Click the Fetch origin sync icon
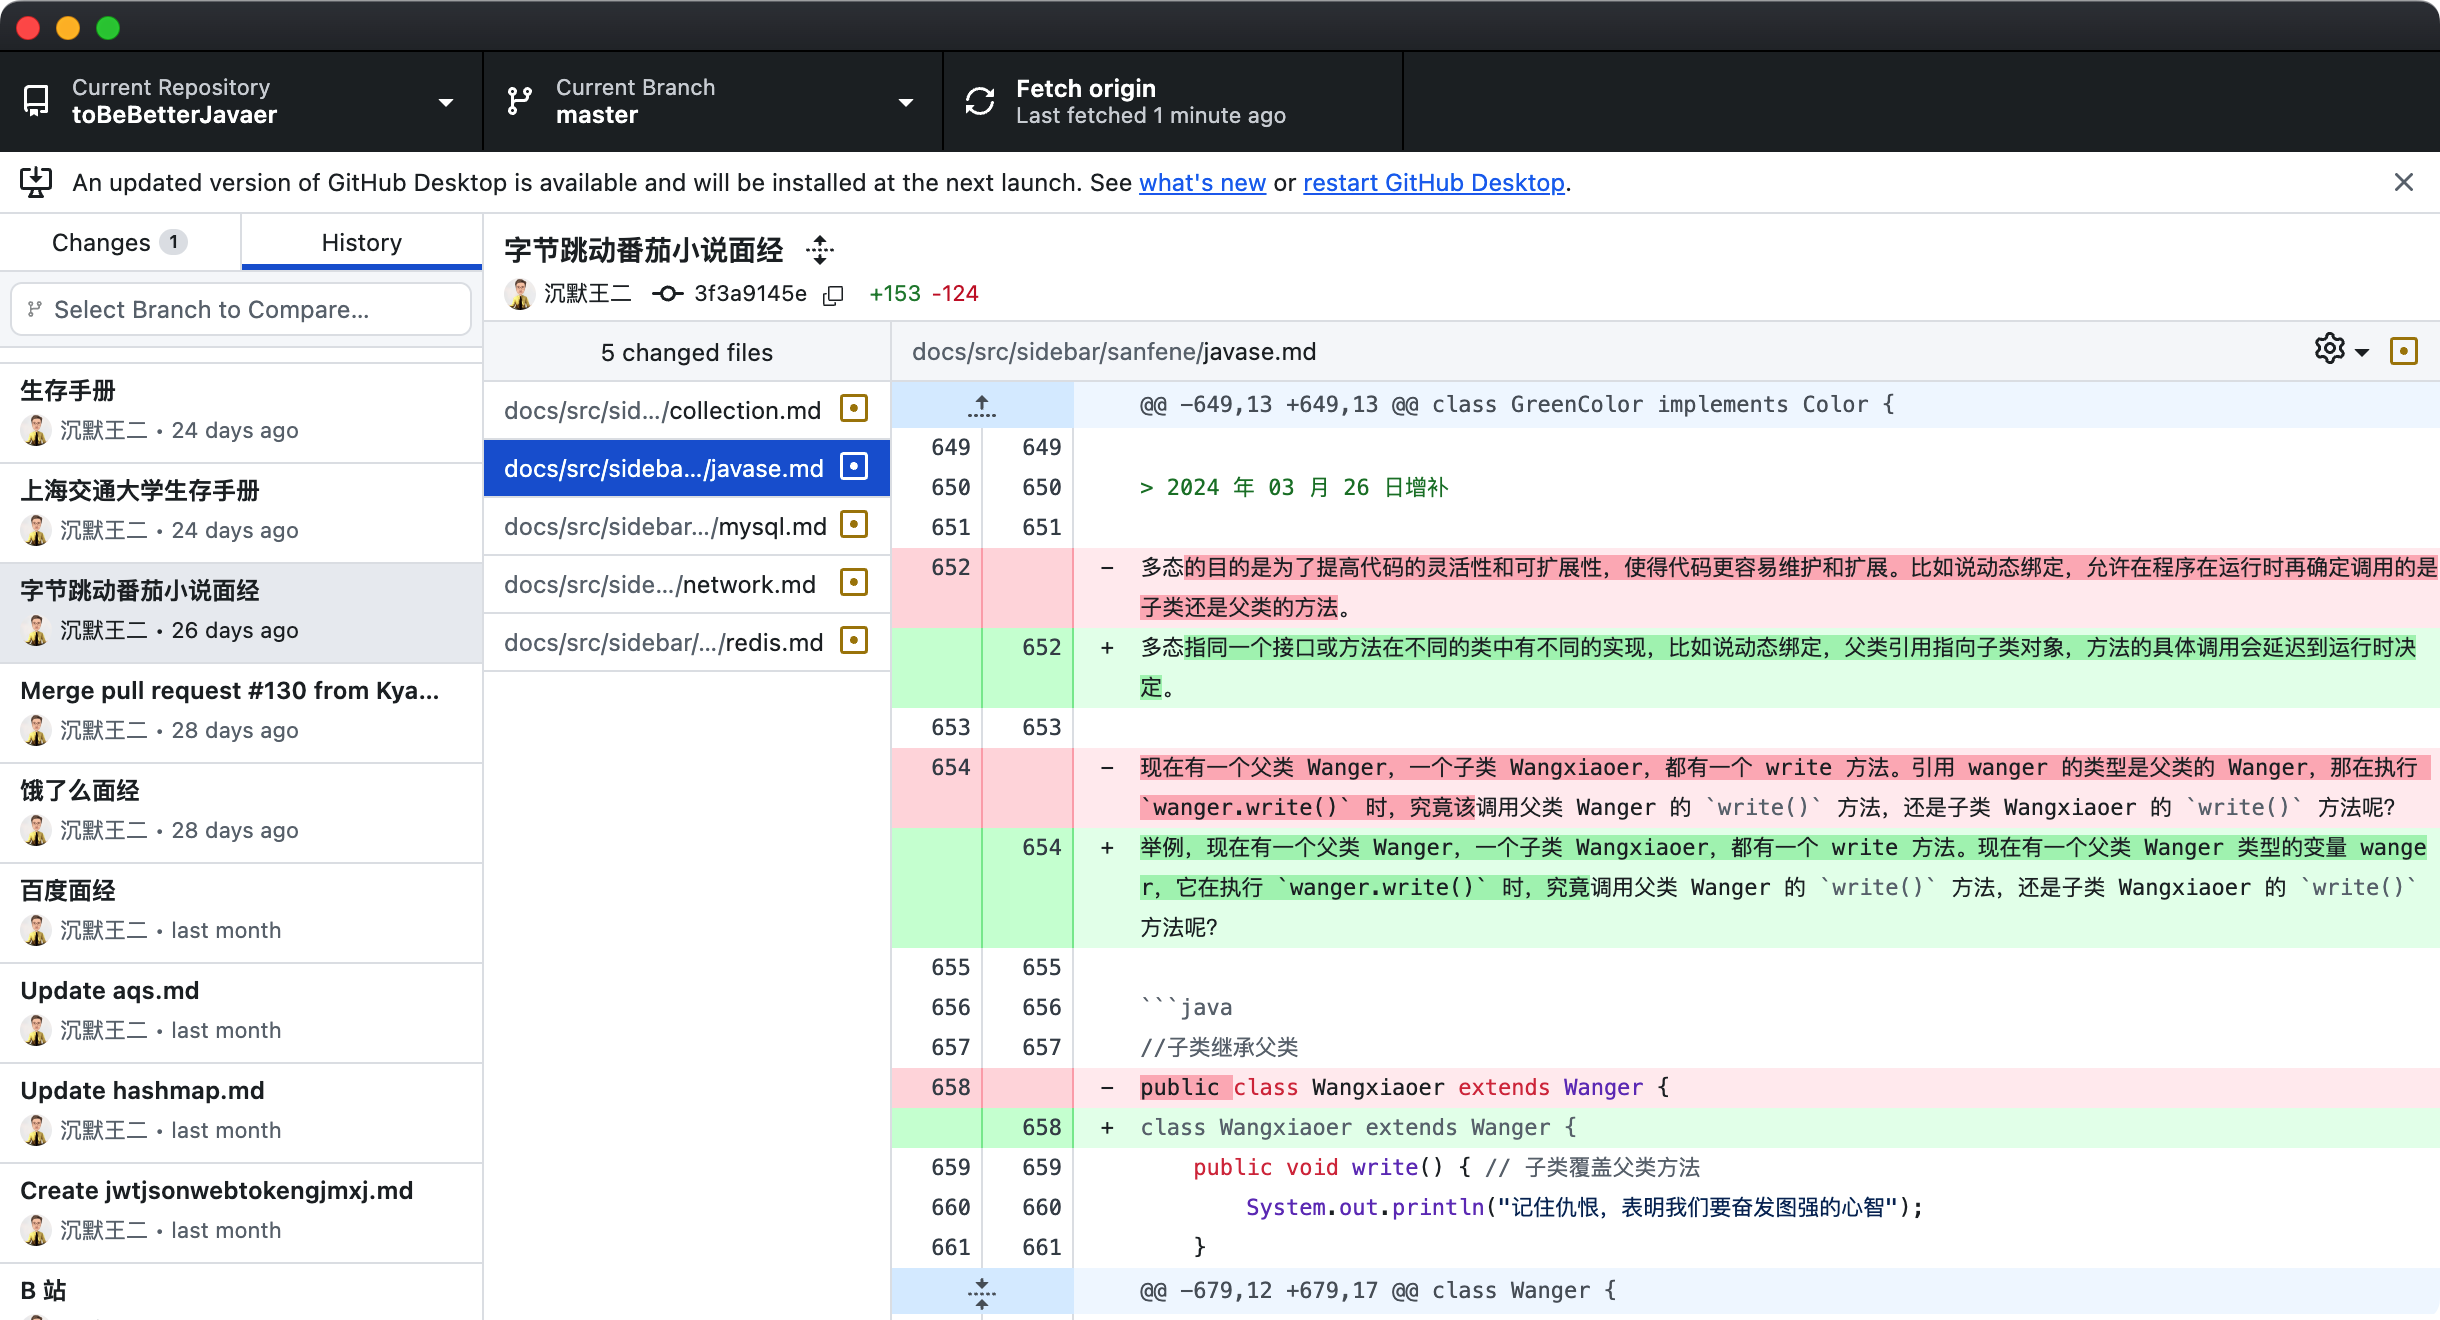Image resolution: width=2440 pixels, height=1320 pixels. (x=980, y=101)
